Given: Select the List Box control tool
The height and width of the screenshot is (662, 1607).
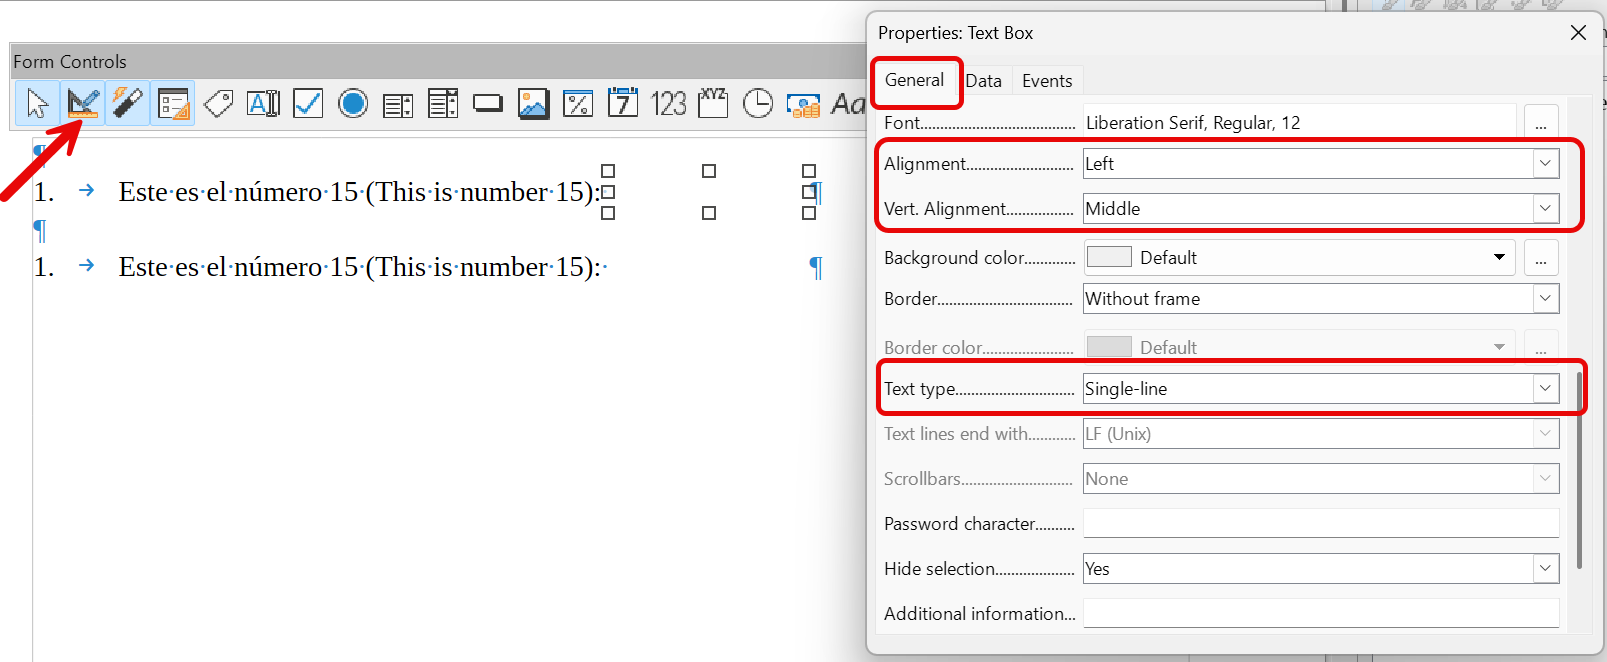Looking at the screenshot, I should (398, 103).
